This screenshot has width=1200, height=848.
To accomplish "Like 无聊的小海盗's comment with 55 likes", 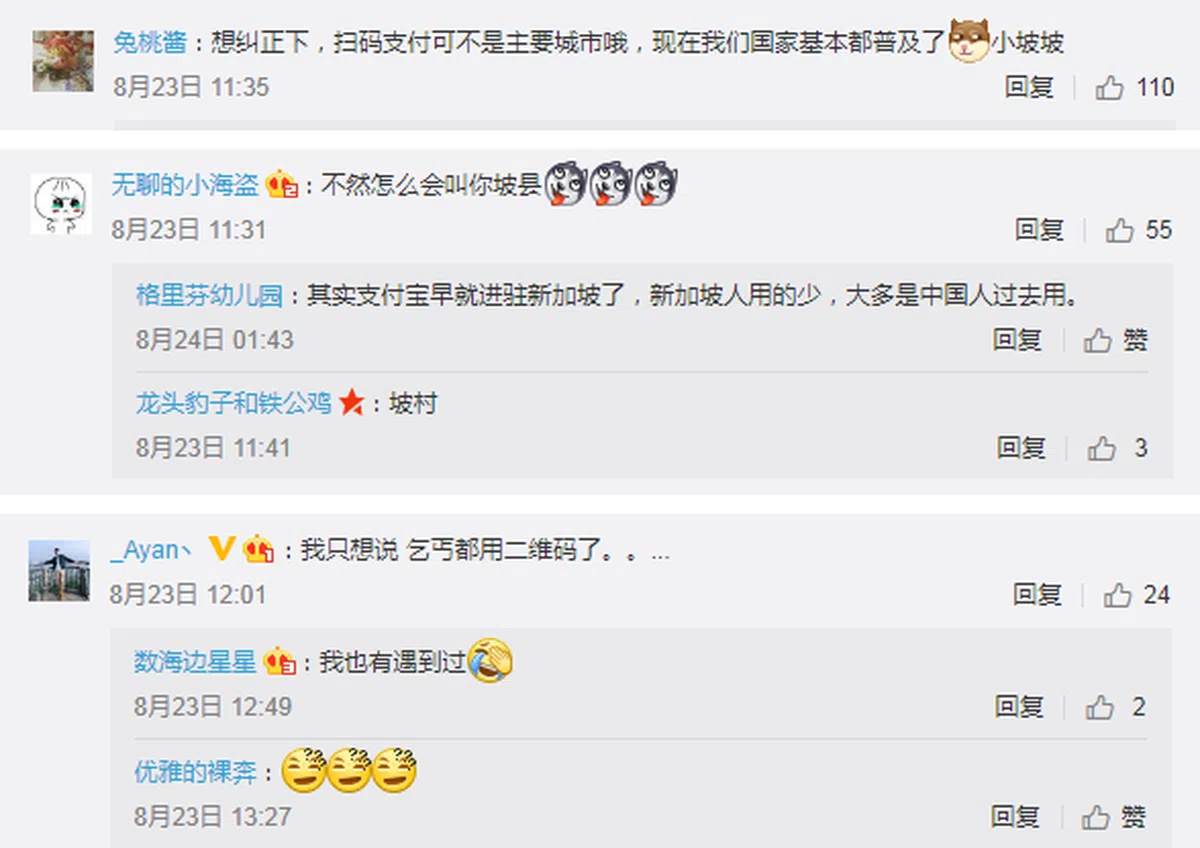I will pos(1119,230).
